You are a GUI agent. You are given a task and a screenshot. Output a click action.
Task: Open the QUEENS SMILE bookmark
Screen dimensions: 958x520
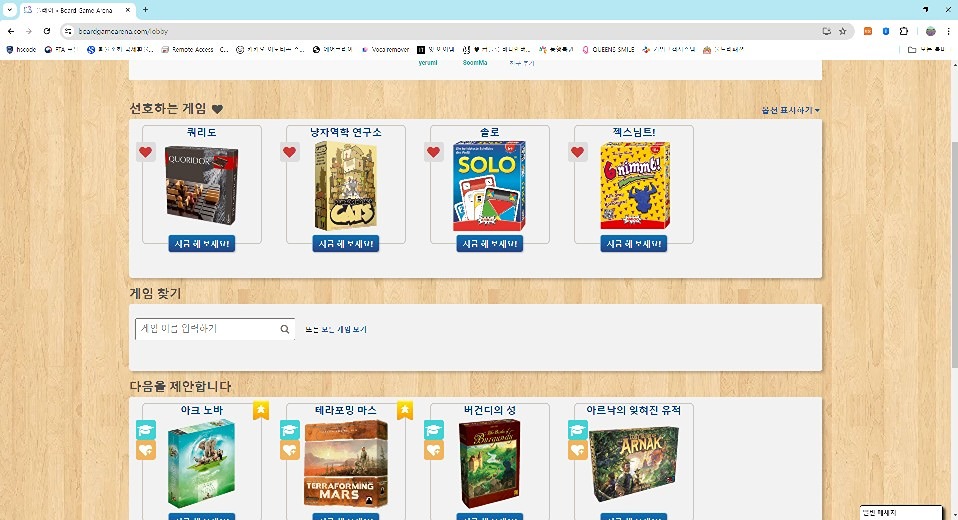pos(608,49)
